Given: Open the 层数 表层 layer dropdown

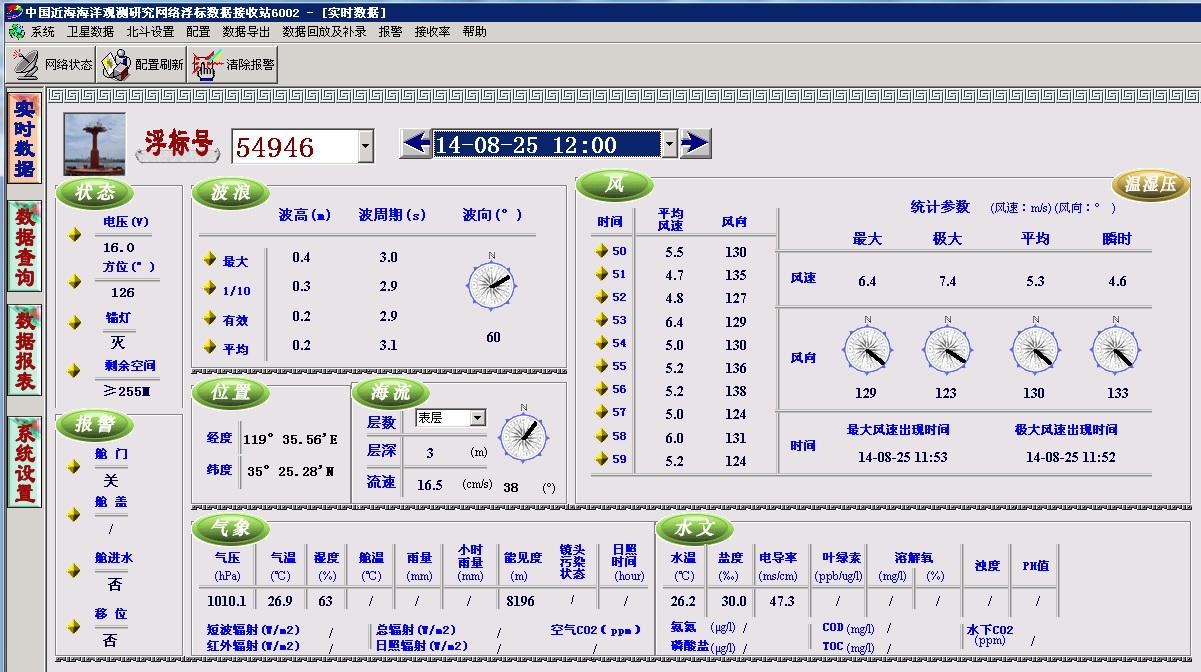Looking at the screenshot, I should click(477, 418).
